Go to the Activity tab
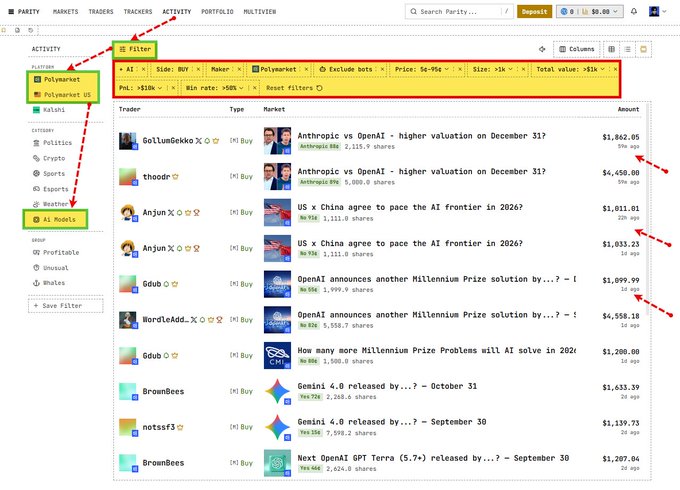 click(x=177, y=12)
